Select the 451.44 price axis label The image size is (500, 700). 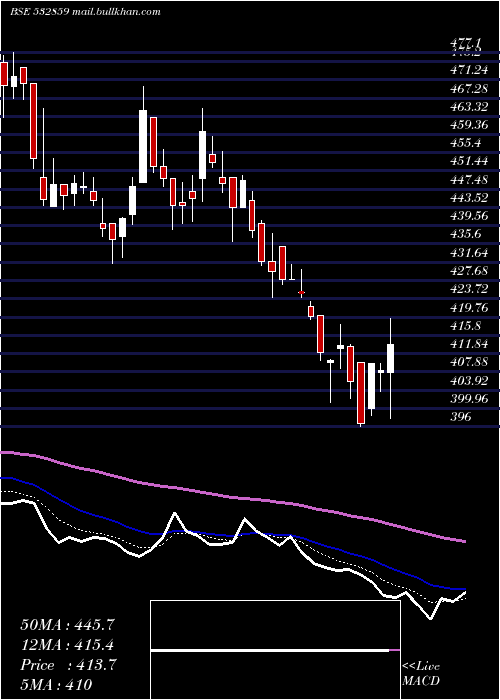469,161
